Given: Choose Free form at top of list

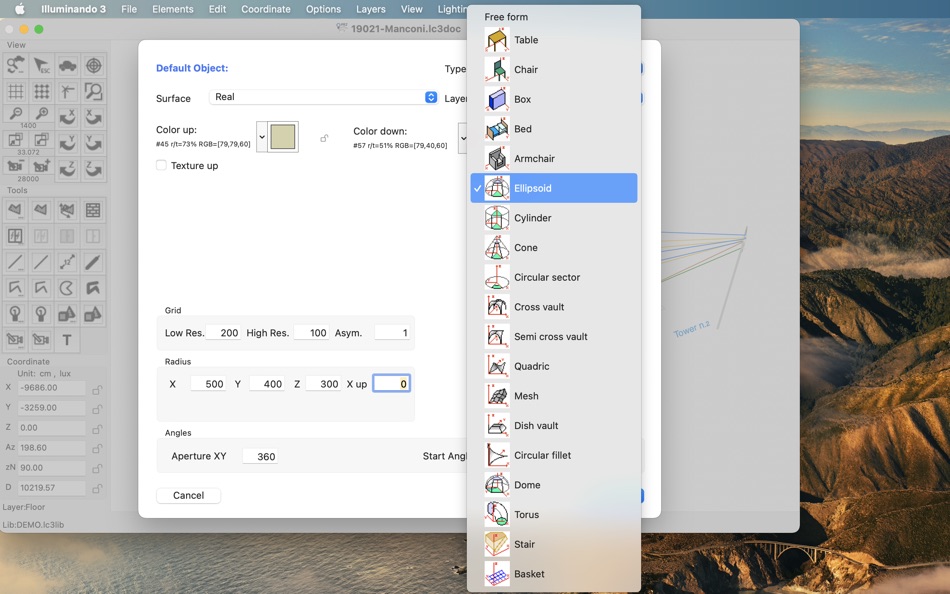Looking at the screenshot, I should click(x=554, y=17).
